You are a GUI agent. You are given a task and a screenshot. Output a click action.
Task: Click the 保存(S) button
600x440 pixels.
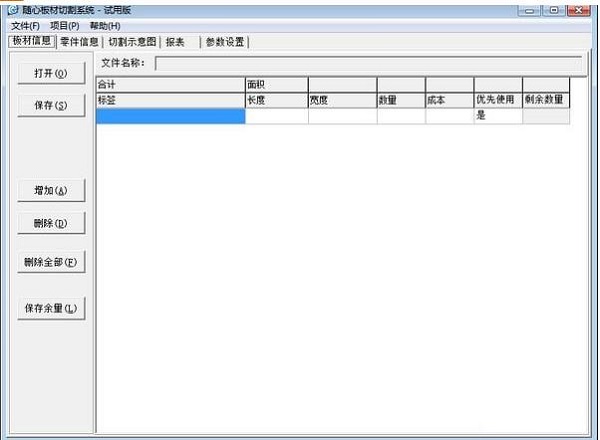pos(51,105)
